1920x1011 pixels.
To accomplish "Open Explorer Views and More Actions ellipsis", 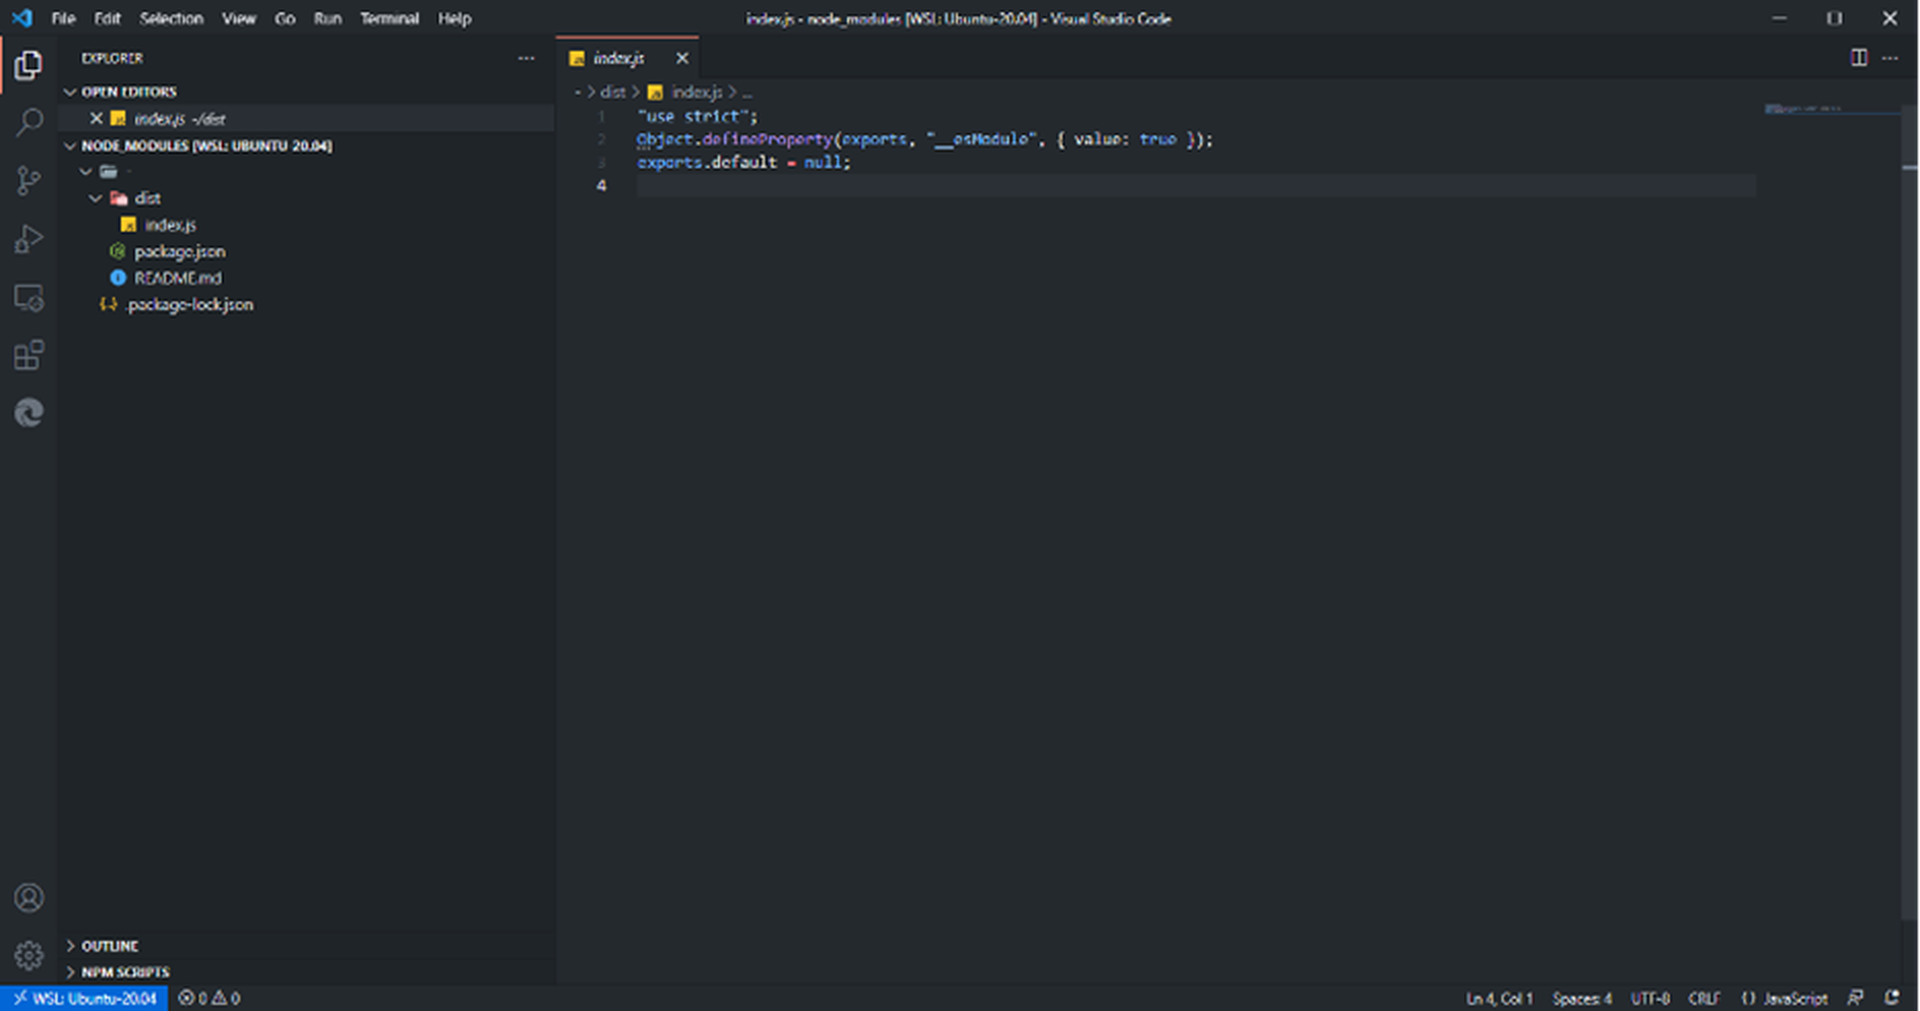I will [x=526, y=58].
